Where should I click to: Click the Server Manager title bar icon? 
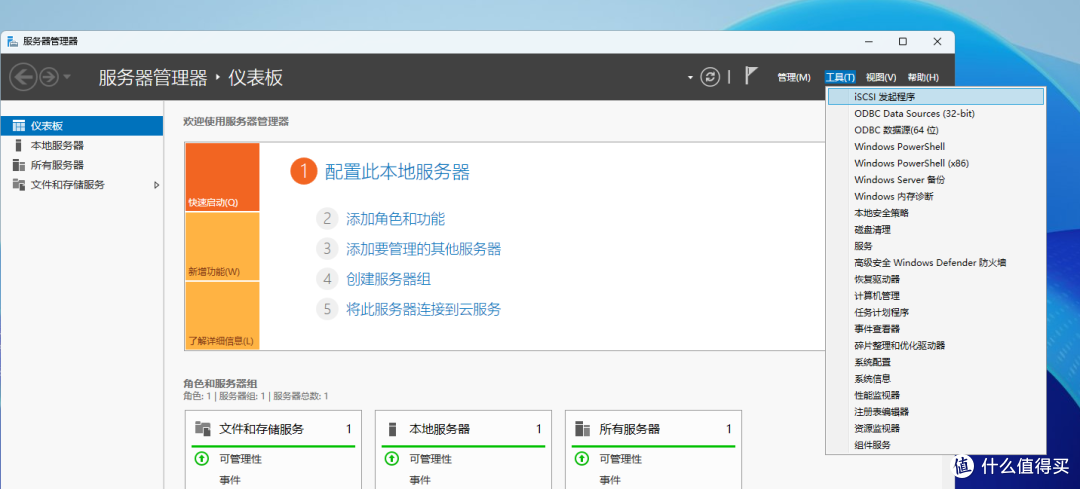(x=12, y=41)
